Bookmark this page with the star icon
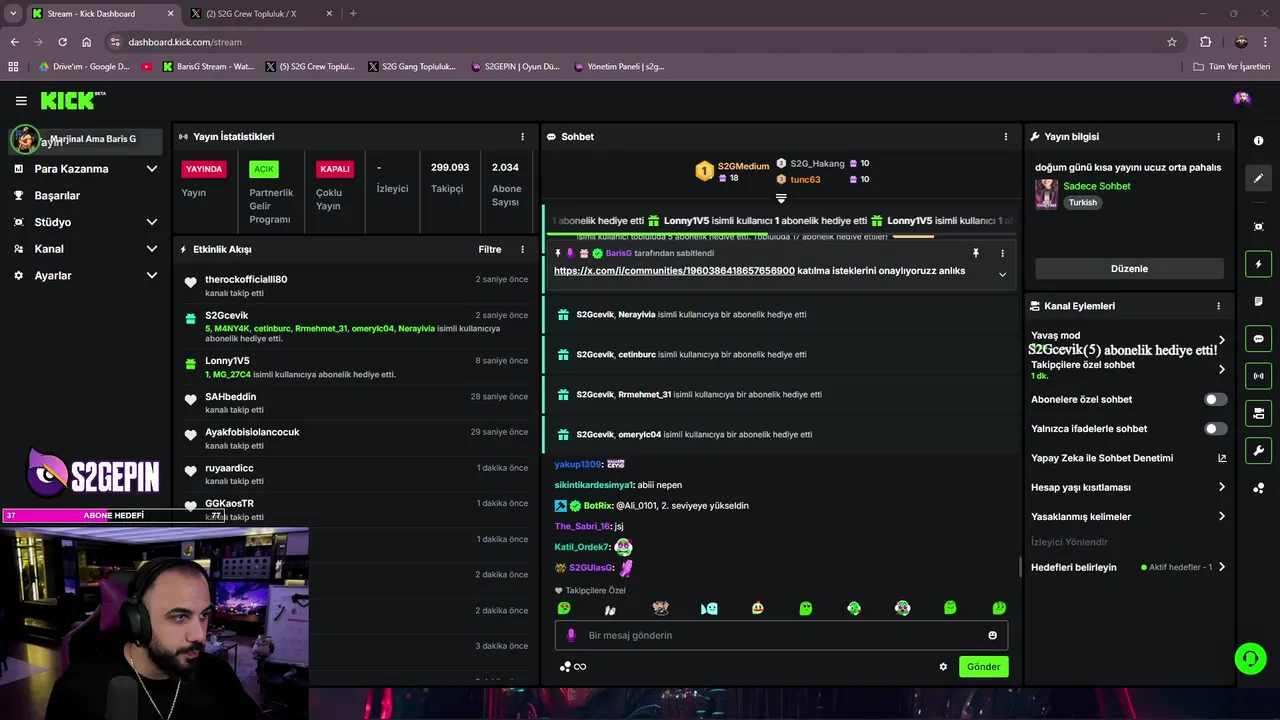 pyautogui.click(x=1172, y=42)
